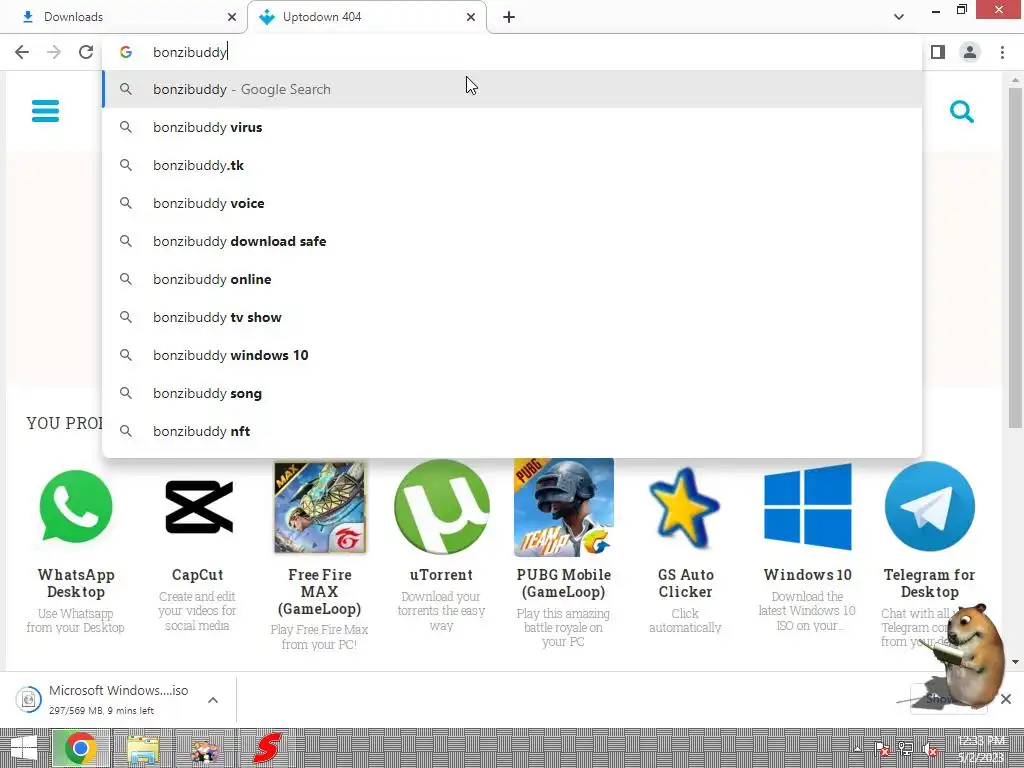1024x768 pixels.
Task: Open the 'Free Fire MAX (GameLoop)' title link
Action: (319, 592)
